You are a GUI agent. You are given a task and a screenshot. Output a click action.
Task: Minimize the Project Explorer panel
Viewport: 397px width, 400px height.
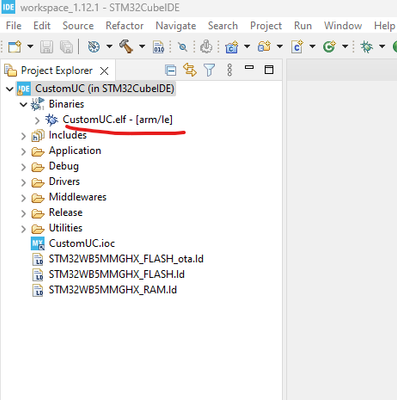point(249,68)
